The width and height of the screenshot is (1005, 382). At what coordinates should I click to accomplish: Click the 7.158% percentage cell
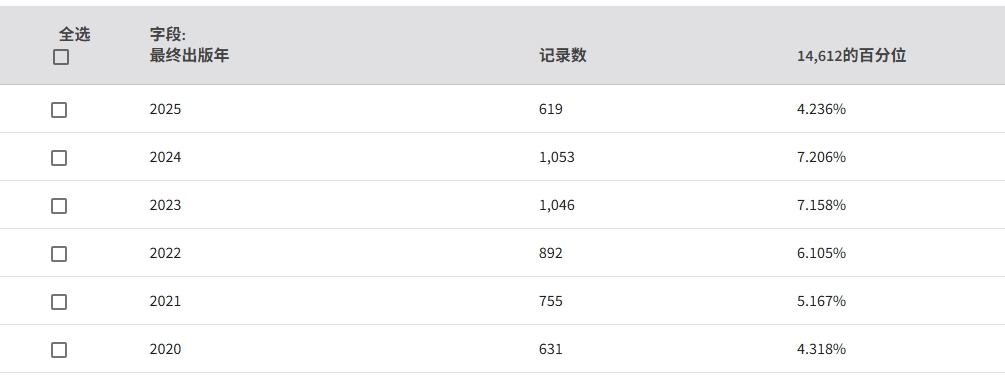coord(821,206)
